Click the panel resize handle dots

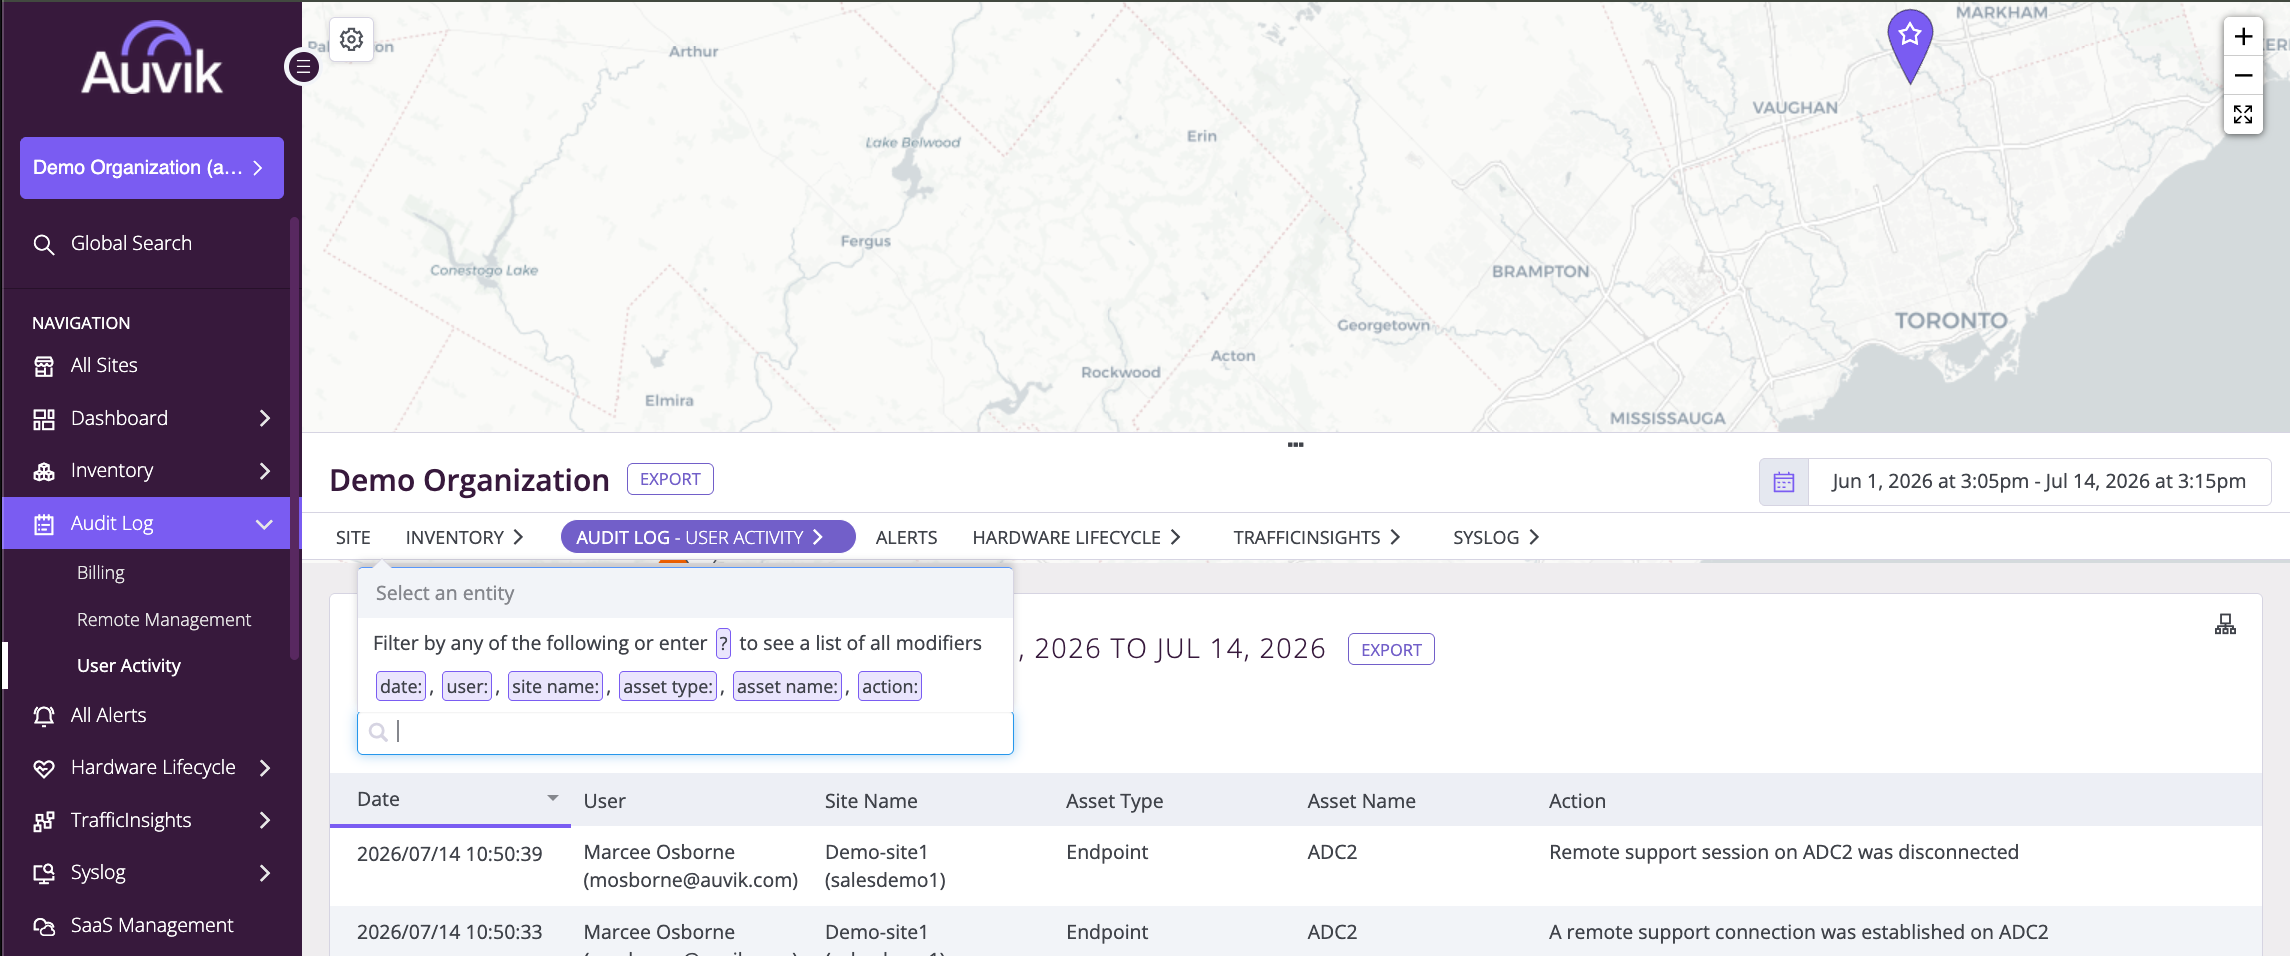(1295, 444)
